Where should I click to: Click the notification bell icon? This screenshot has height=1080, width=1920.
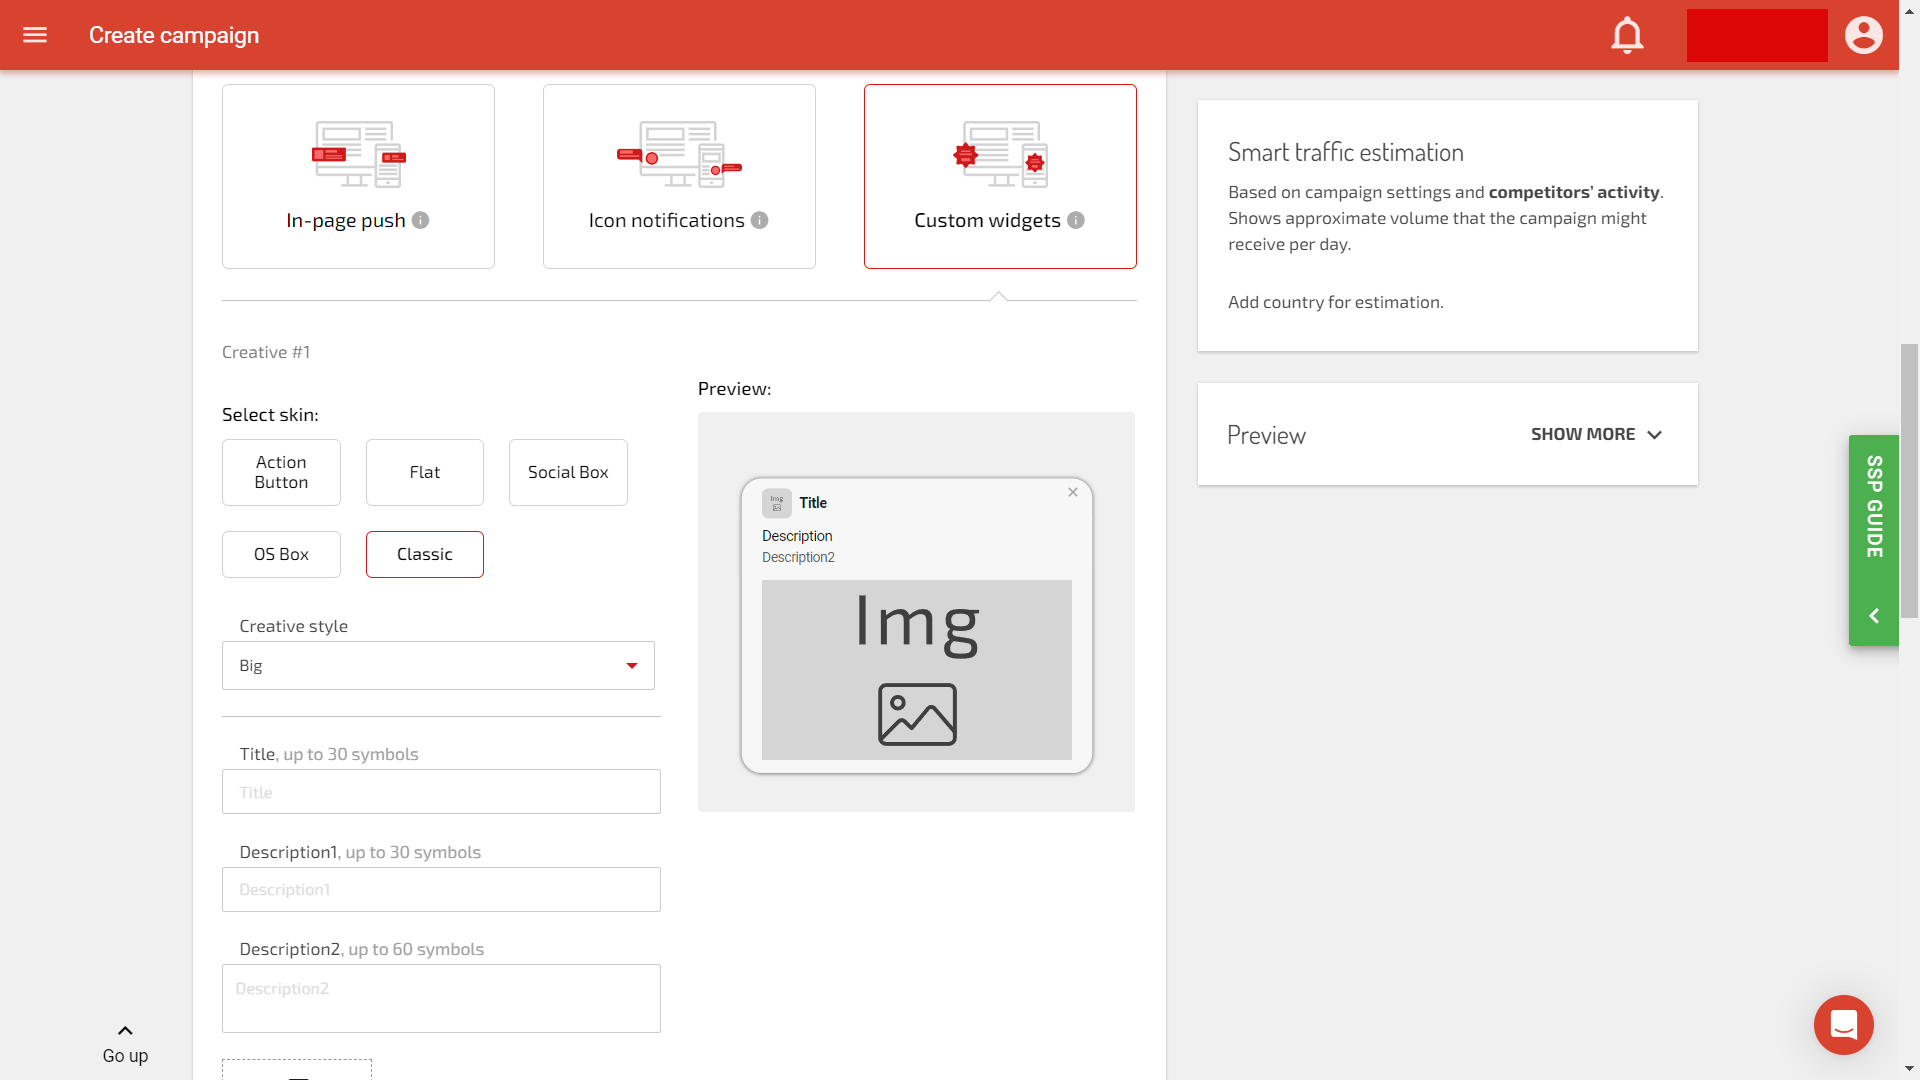click(1627, 34)
